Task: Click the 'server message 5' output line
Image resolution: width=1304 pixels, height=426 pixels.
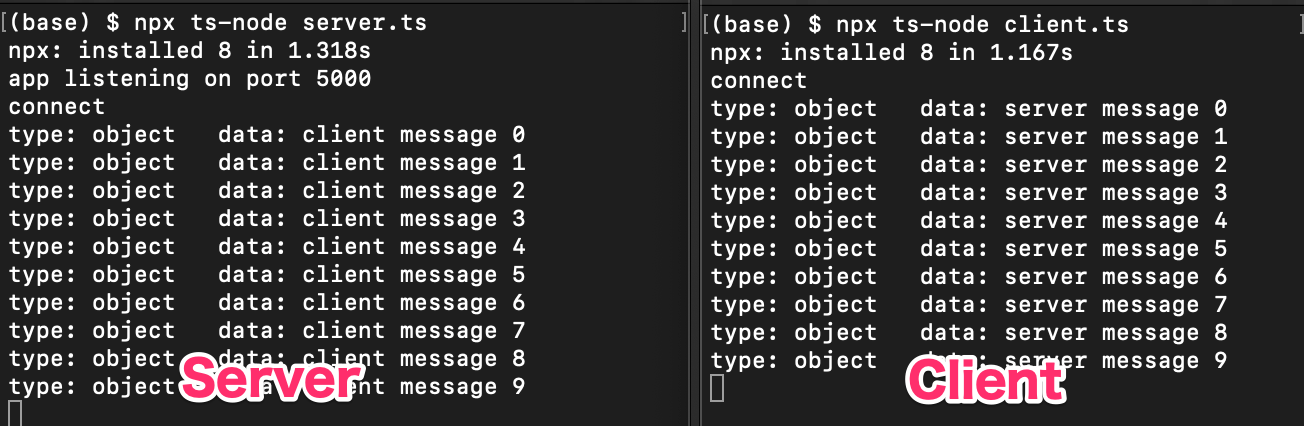Action: 968,248
